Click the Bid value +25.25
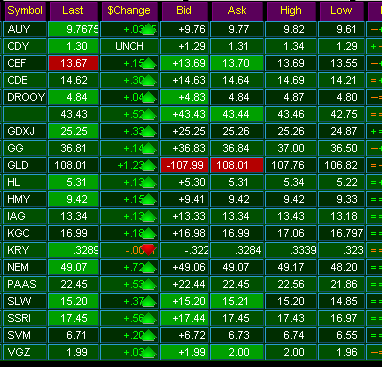 pos(185,131)
